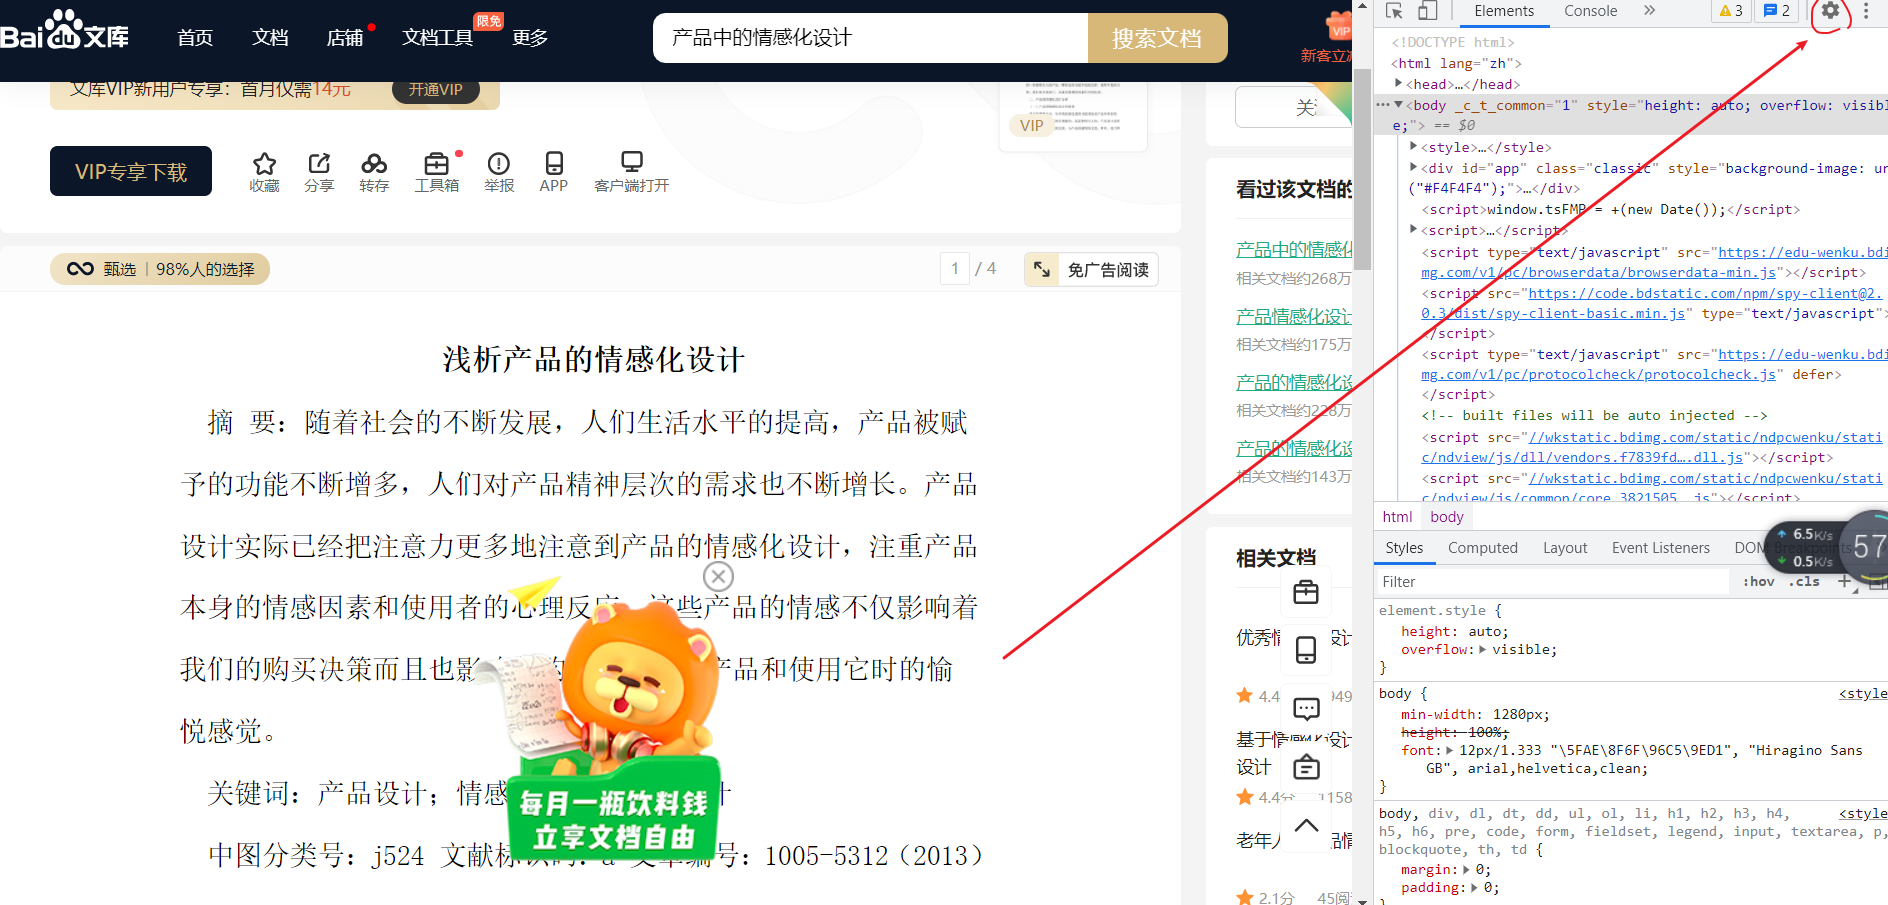Screen dimensions: 1888x905
Task: Click the floating sidebar mobile phone icon
Action: (x=1306, y=650)
